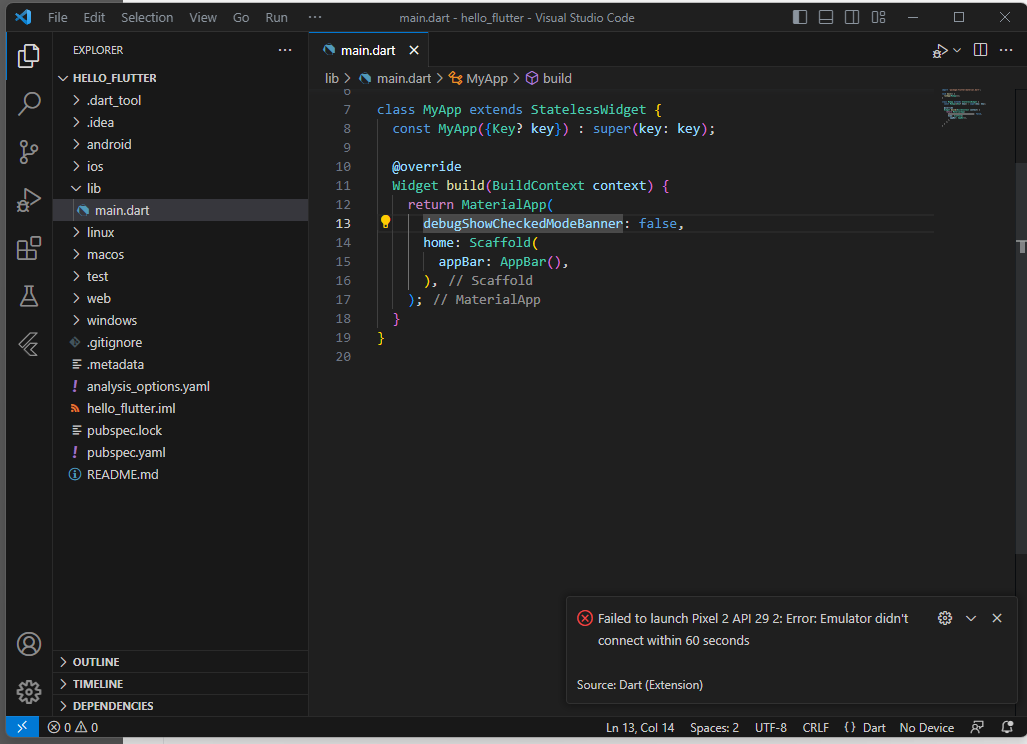Open the dropdown next to Run/Debug button
The image size is (1027, 744).
(x=957, y=50)
